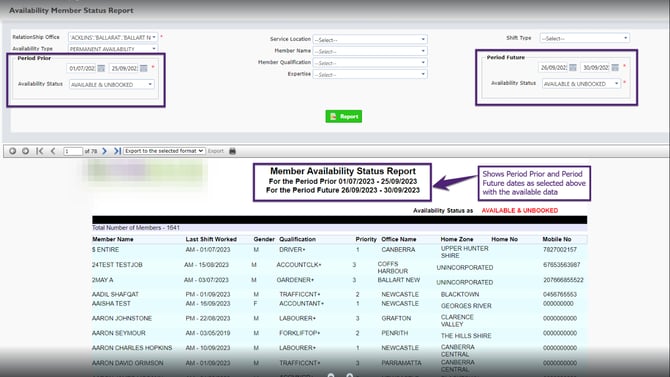Screen dimensions: 670x377
Task: Open Shift Type dropdown
Action: pos(585,38)
